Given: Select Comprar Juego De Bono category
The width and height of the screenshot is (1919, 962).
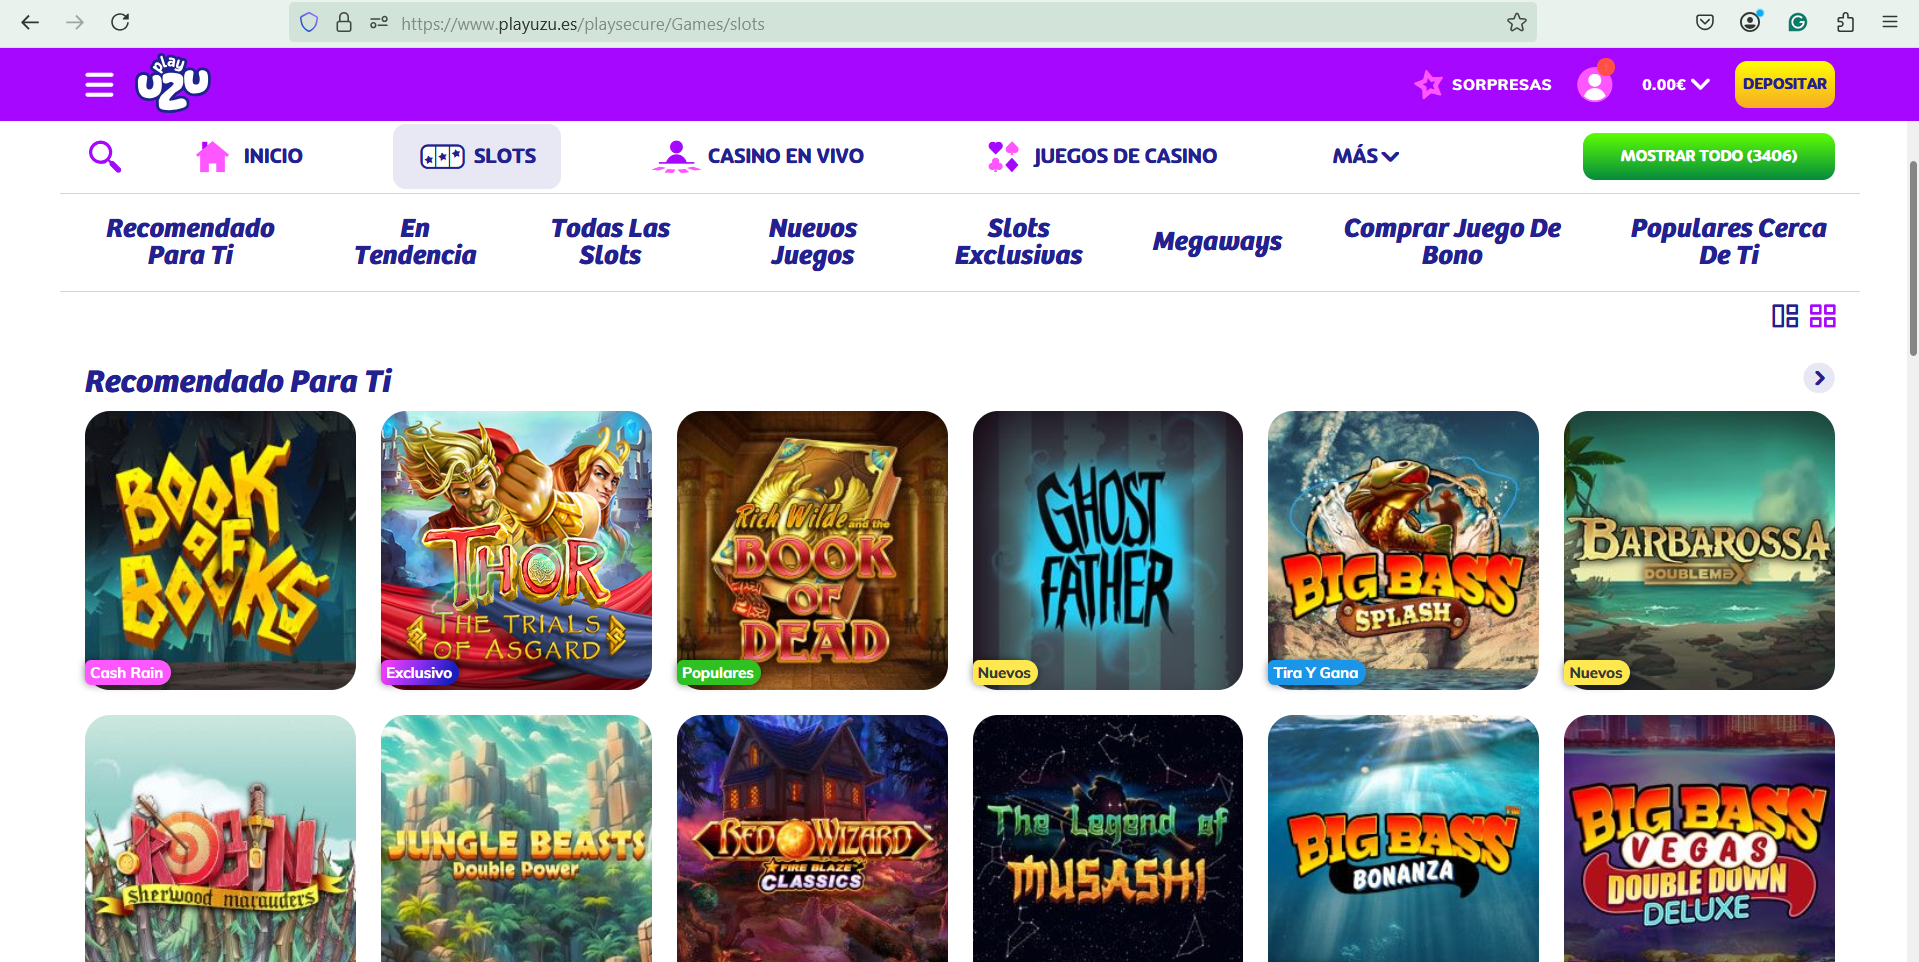Looking at the screenshot, I should click(x=1452, y=242).
